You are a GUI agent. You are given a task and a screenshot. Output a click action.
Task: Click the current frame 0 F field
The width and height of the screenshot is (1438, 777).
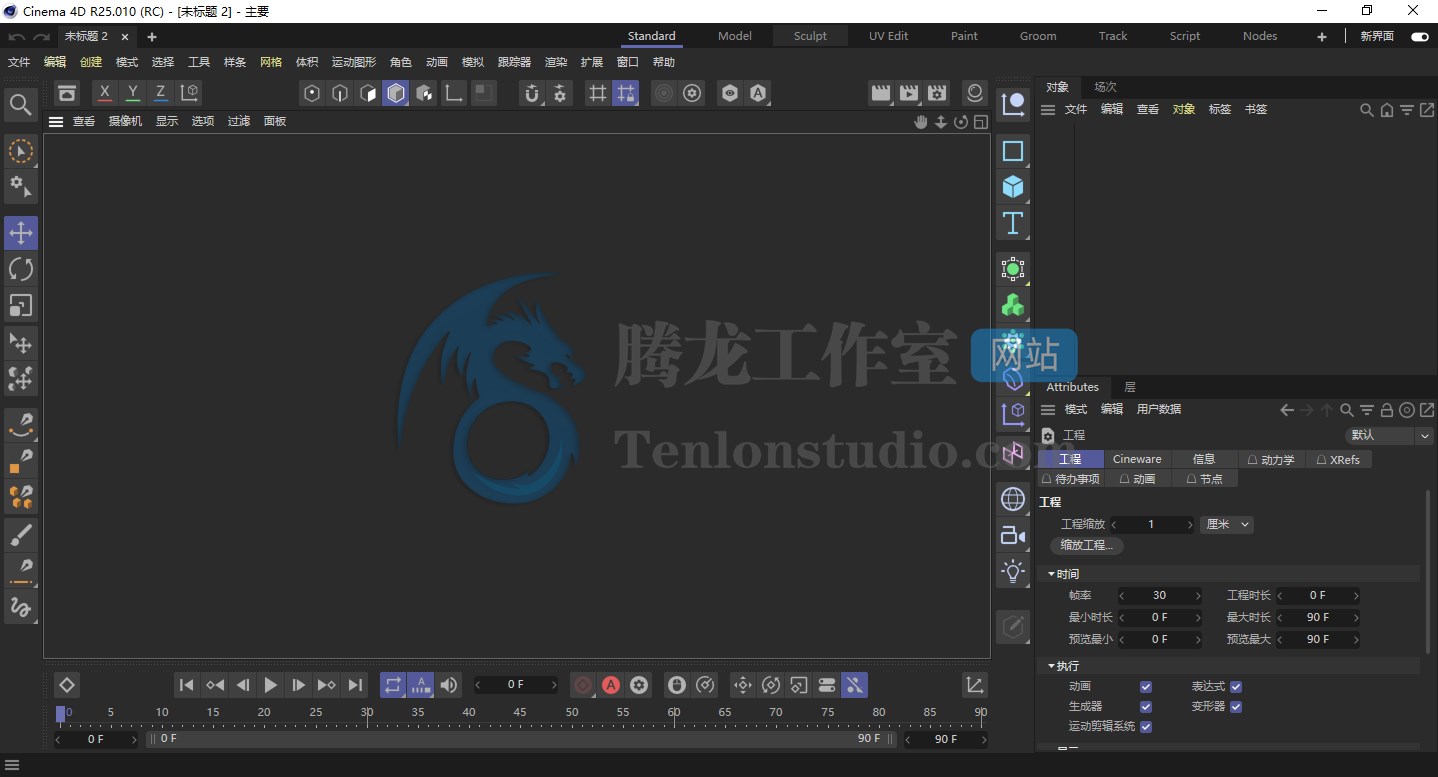tap(516, 685)
